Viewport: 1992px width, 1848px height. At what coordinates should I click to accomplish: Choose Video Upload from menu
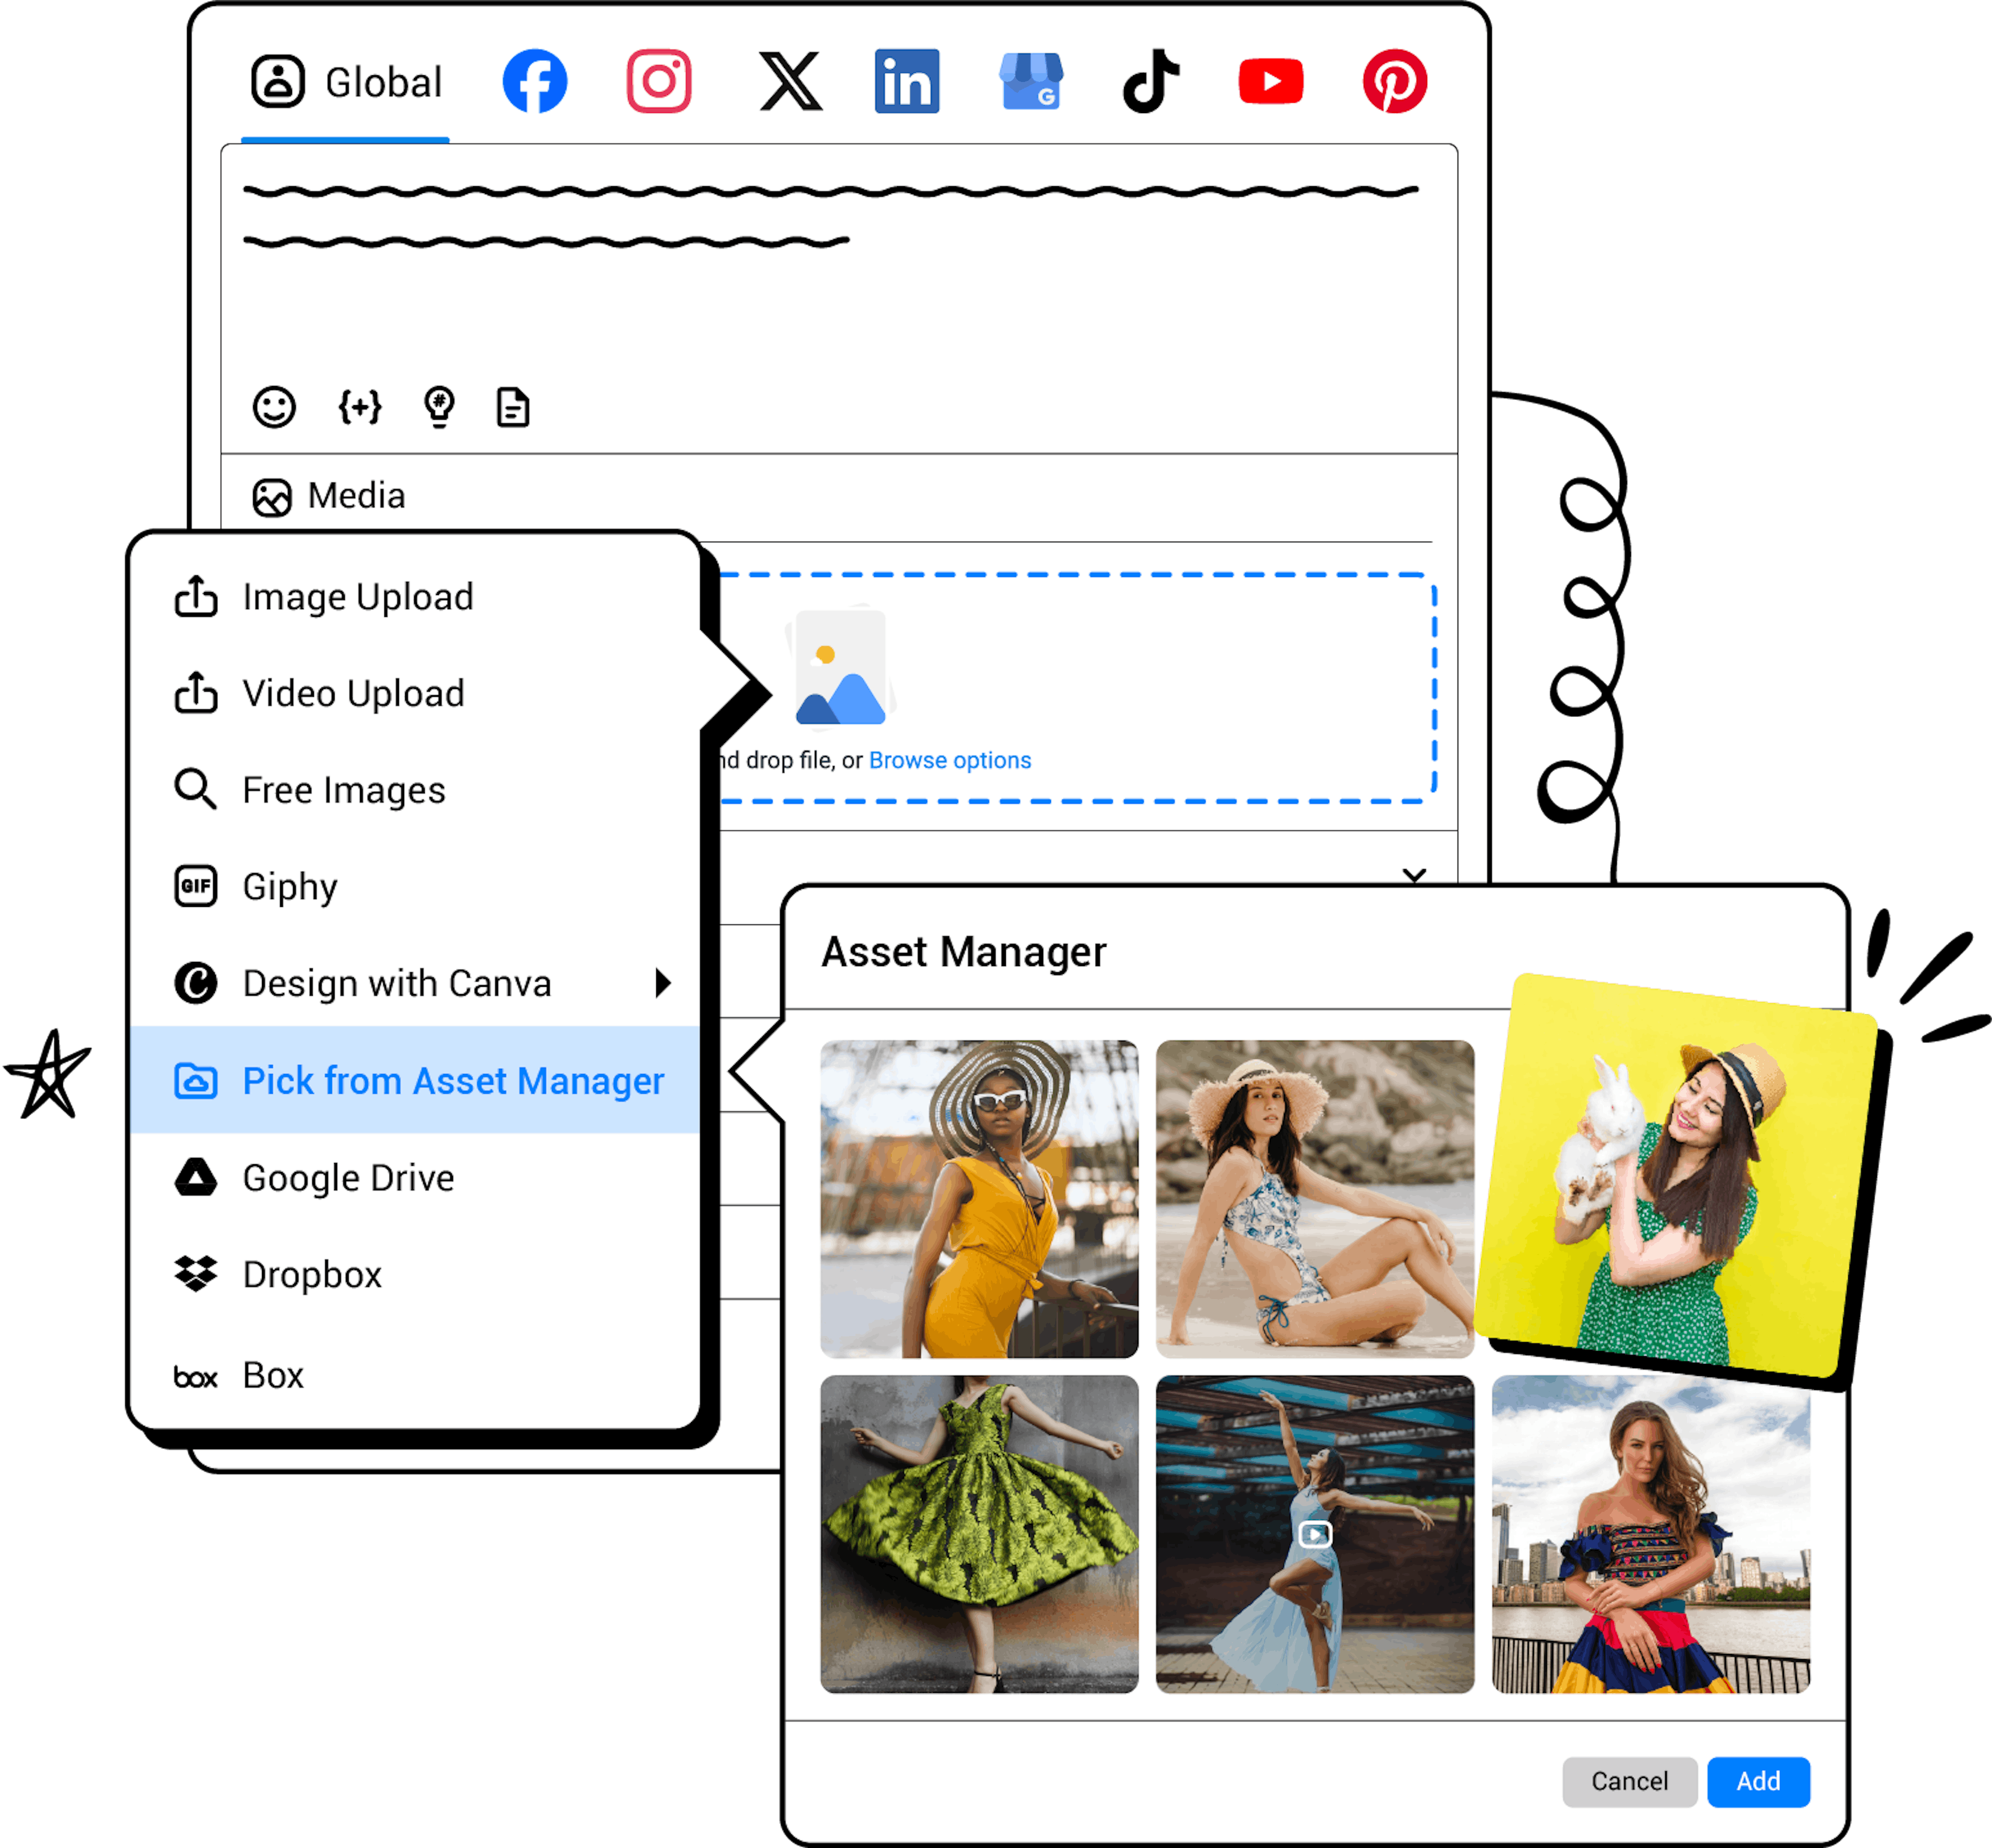414,693
